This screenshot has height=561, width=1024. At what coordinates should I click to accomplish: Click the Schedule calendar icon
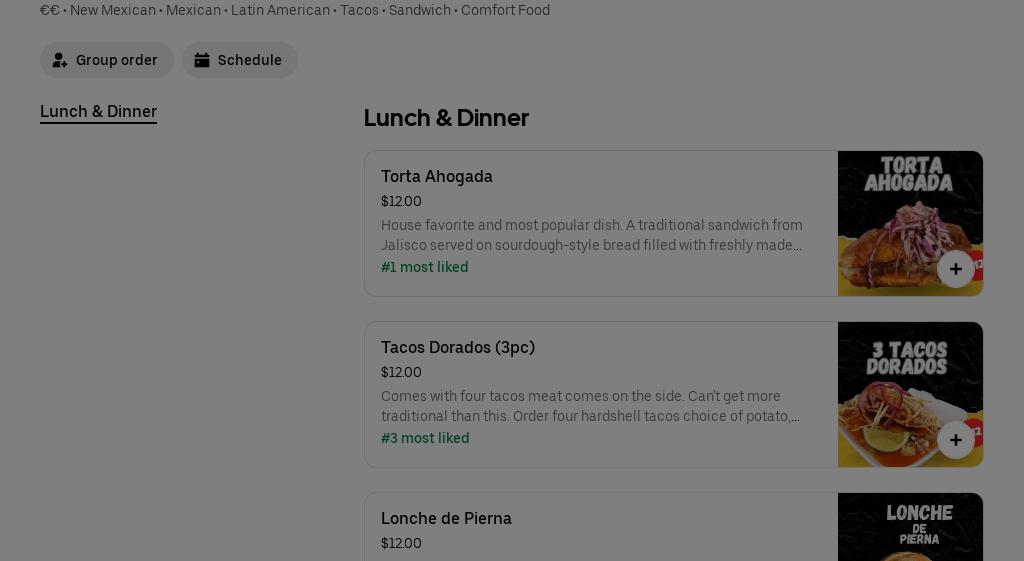coord(202,60)
